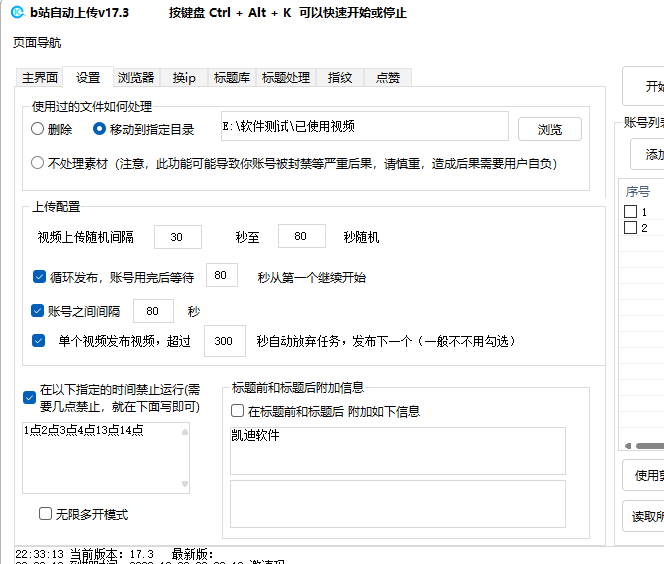Switch to the 主界面 tab

[x=40, y=77]
